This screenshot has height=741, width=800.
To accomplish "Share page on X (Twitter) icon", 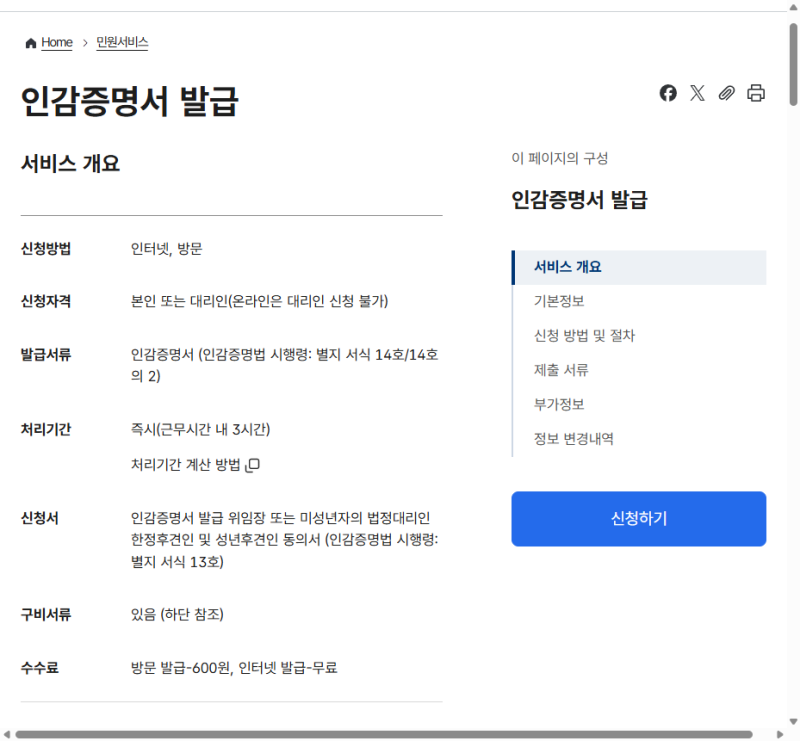I will [x=697, y=93].
